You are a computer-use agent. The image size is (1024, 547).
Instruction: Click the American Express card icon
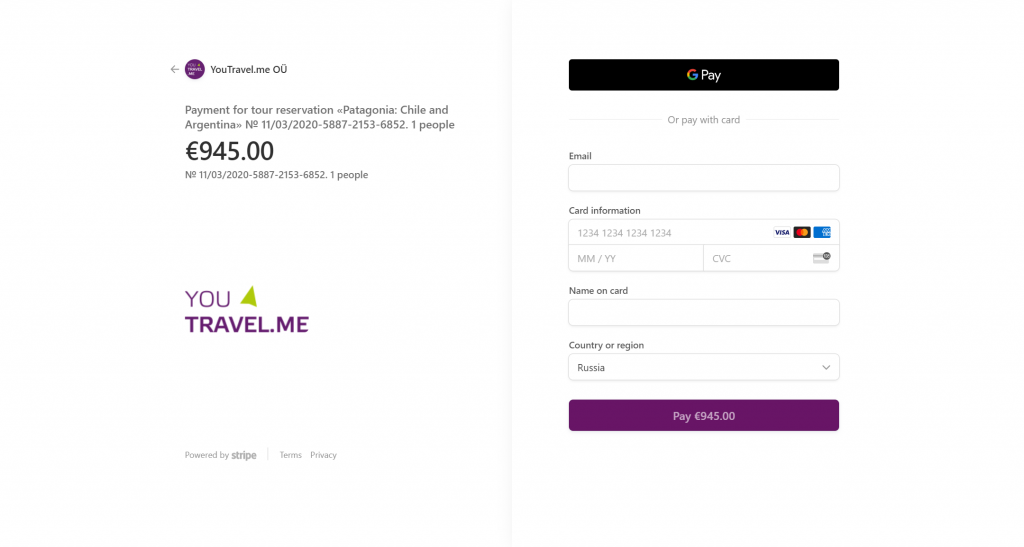[822, 232]
